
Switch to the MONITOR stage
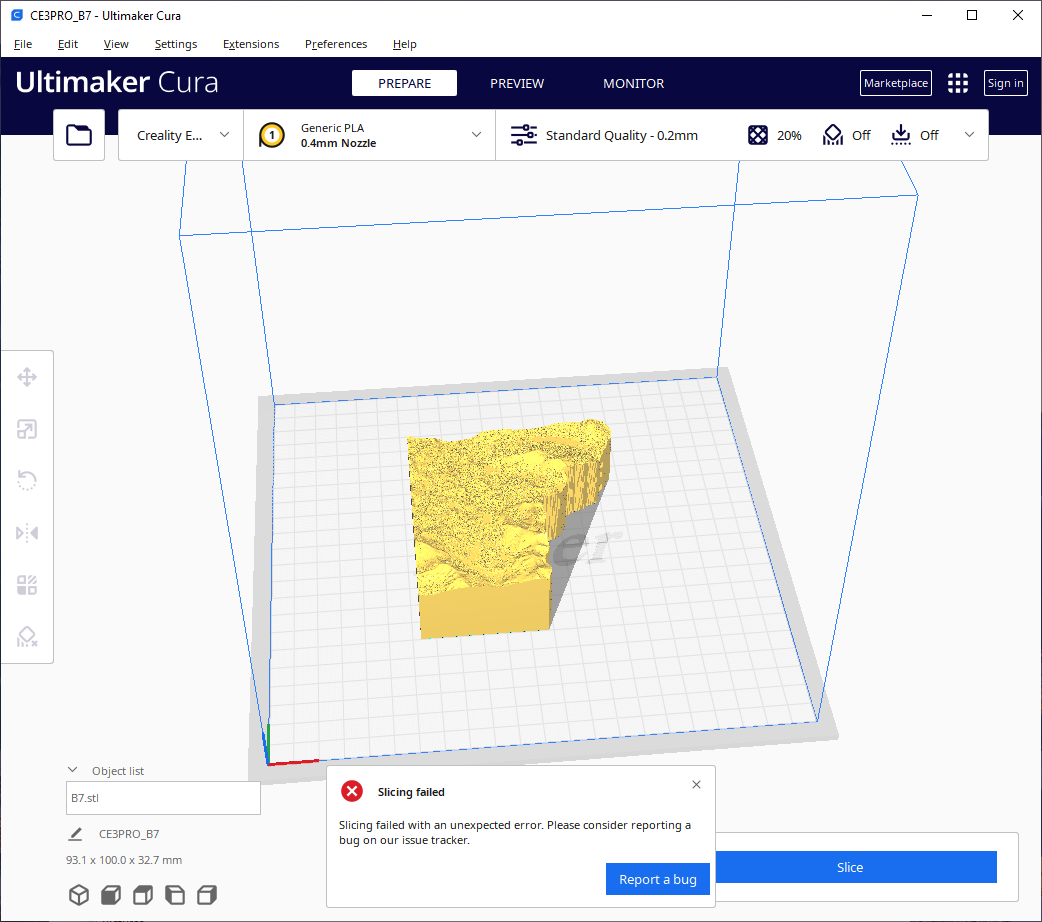point(633,83)
